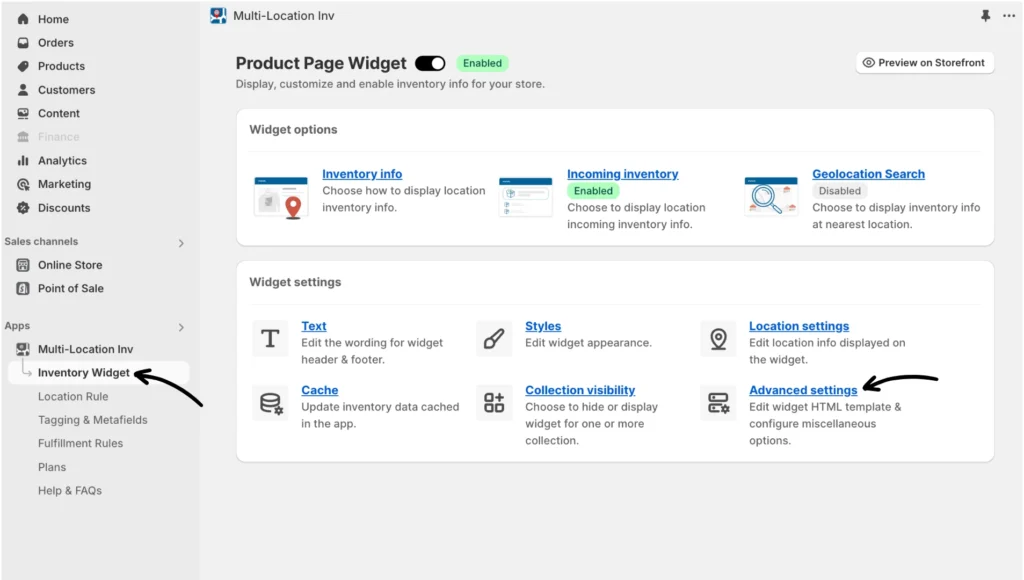Open Fulfillment Rules in the sidebar
This screenshot has width=1024, height=580.
(x=80, y=444)
